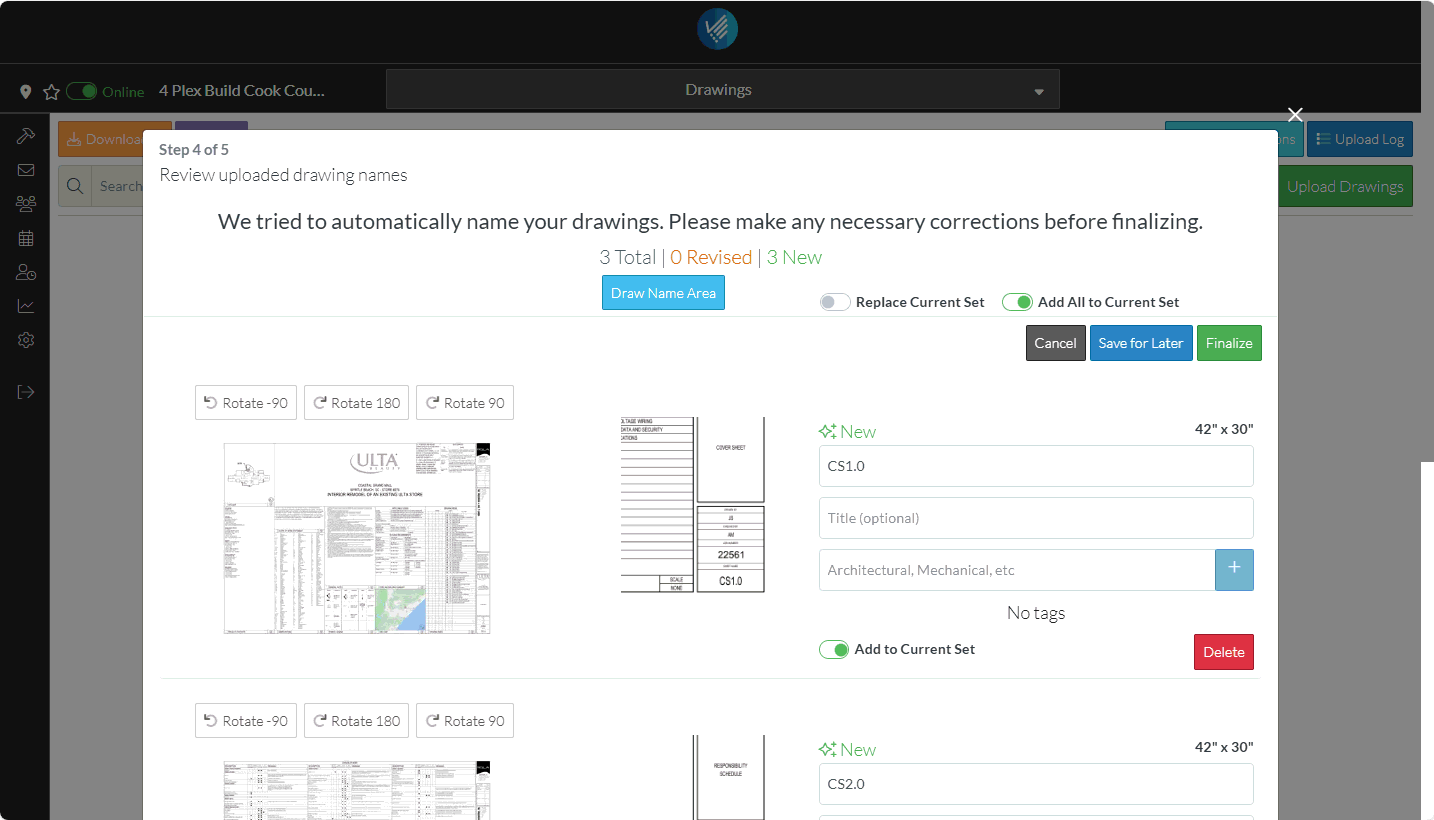Open the user clock sidebar icon
This screenshot has width=1434, height=820.
[26, 272]
